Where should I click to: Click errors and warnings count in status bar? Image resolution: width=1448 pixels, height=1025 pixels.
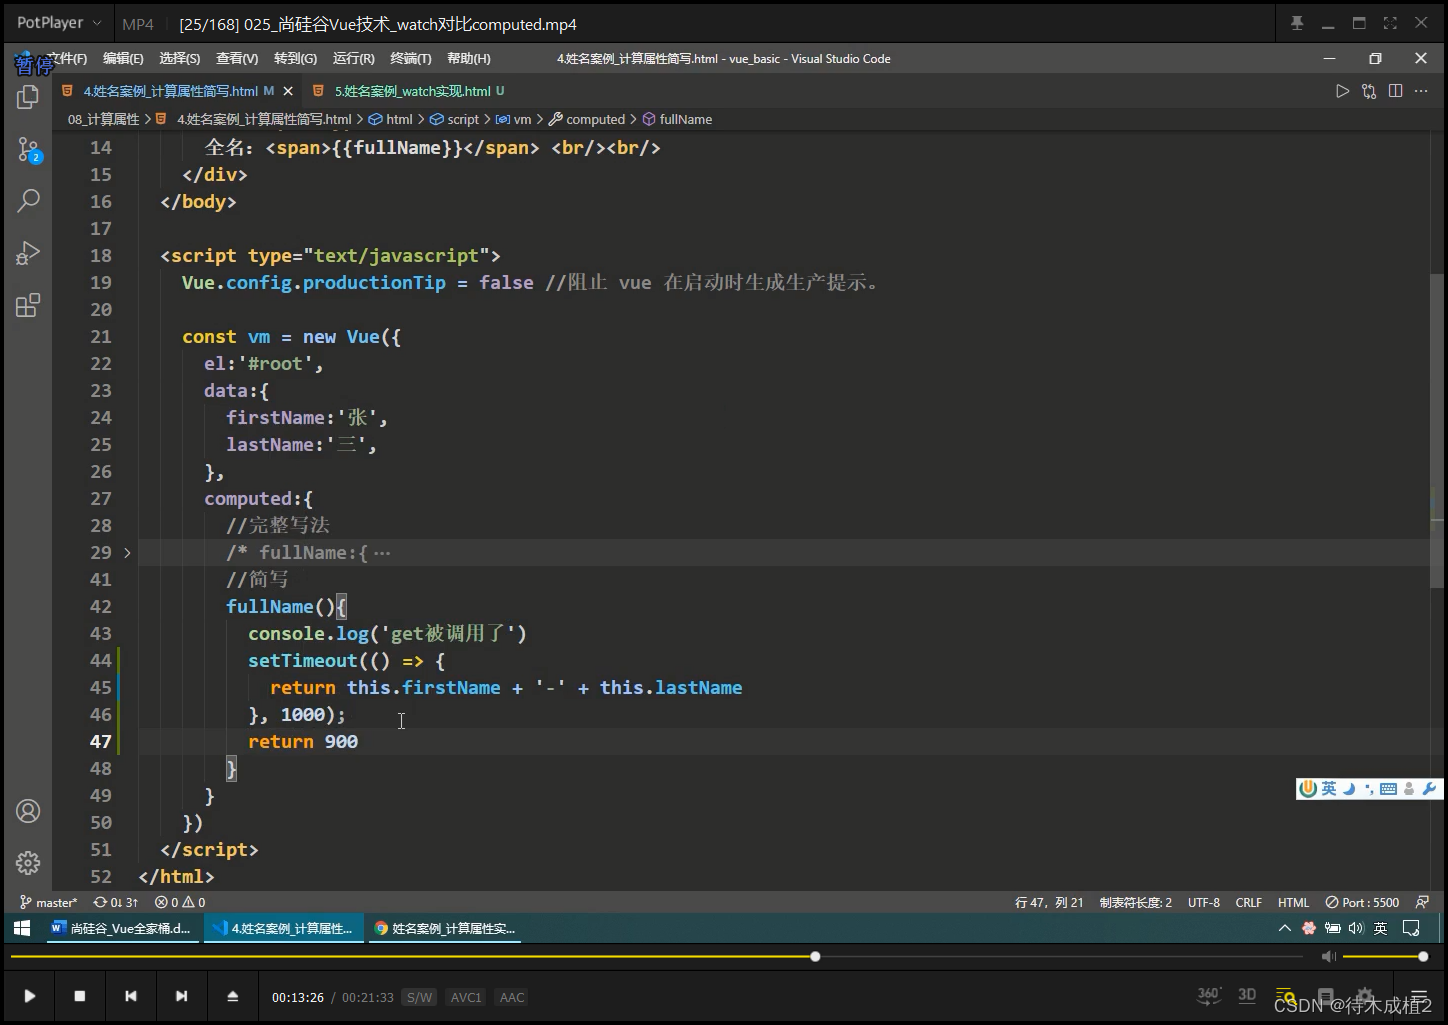(180, 902)
